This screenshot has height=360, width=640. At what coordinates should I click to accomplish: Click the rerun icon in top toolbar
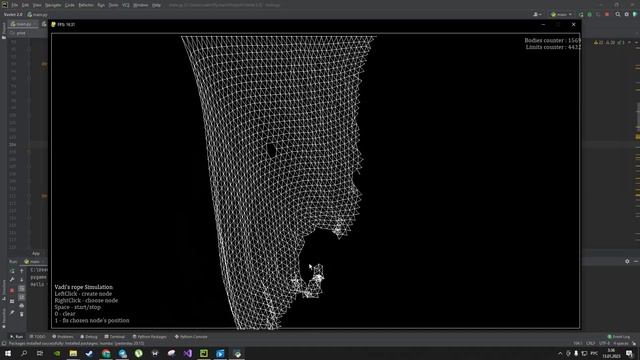[x=581, y=15]
